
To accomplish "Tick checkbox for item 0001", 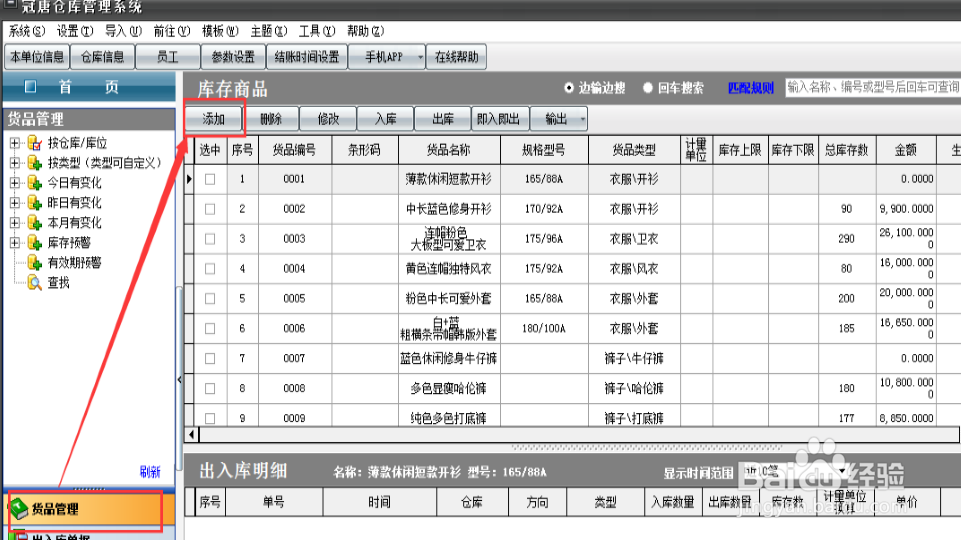I will pos(210,179).
